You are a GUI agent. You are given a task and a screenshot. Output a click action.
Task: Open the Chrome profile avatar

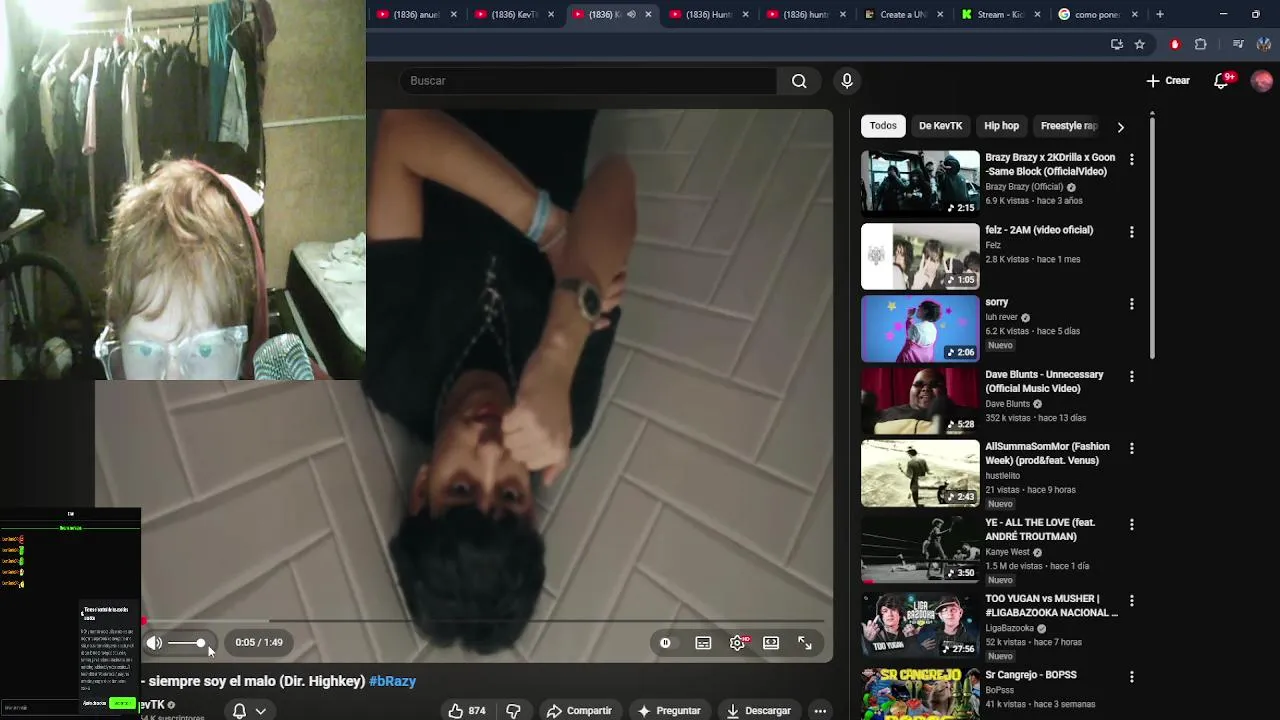pyautogui.click(x=1264, y=44)
